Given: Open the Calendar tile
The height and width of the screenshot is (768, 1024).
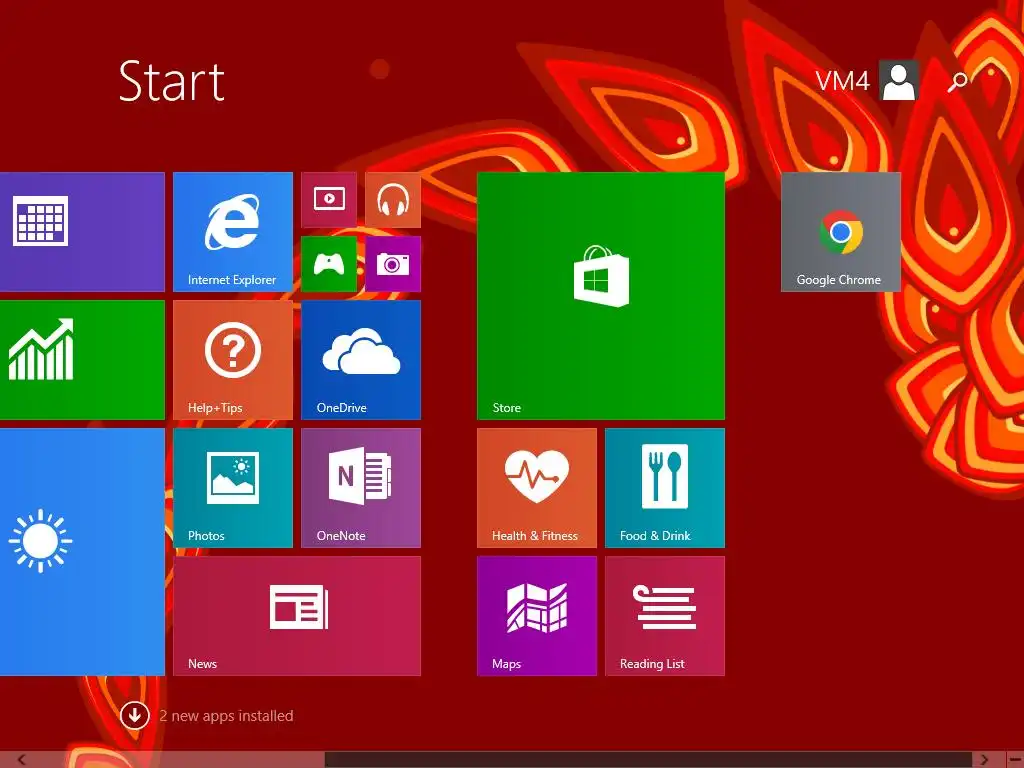Looking at the screenshot, I should click(x=82, y=232).
